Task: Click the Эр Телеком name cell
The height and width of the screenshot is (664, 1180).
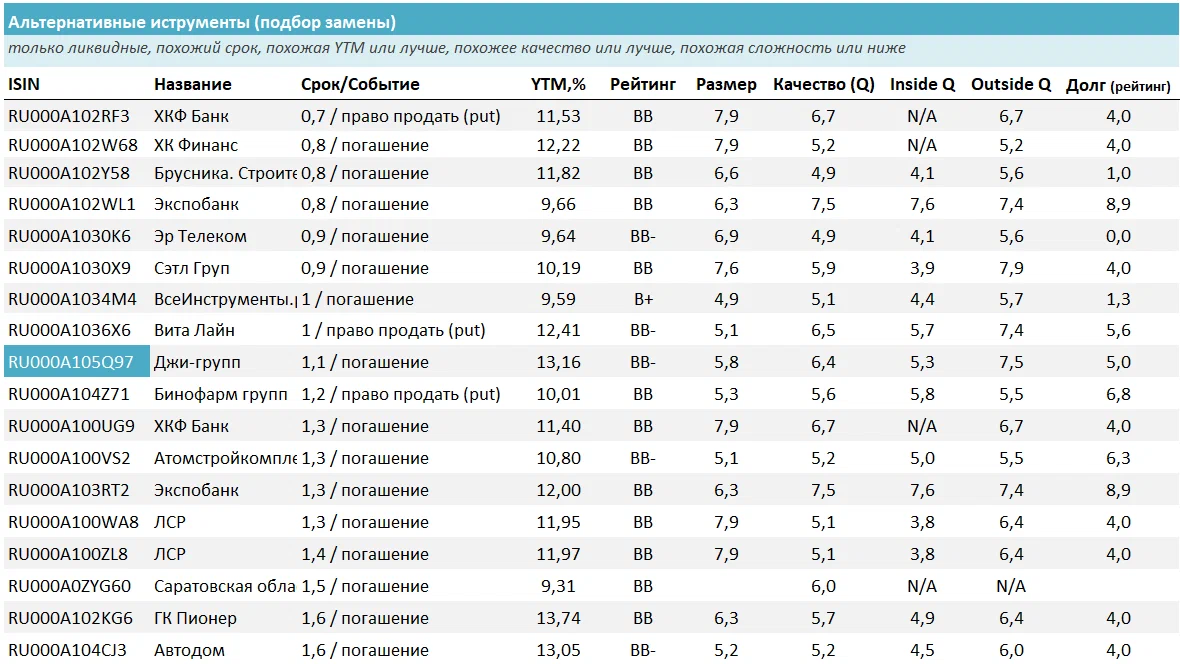Action: point(200,237)
